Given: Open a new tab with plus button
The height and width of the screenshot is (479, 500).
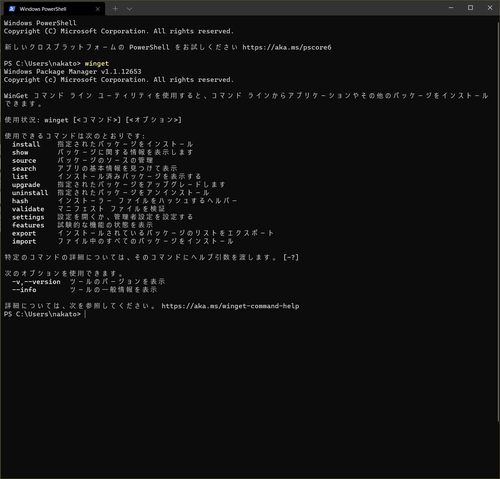Looking at the screenshot, I should click(x=115, y=9).
